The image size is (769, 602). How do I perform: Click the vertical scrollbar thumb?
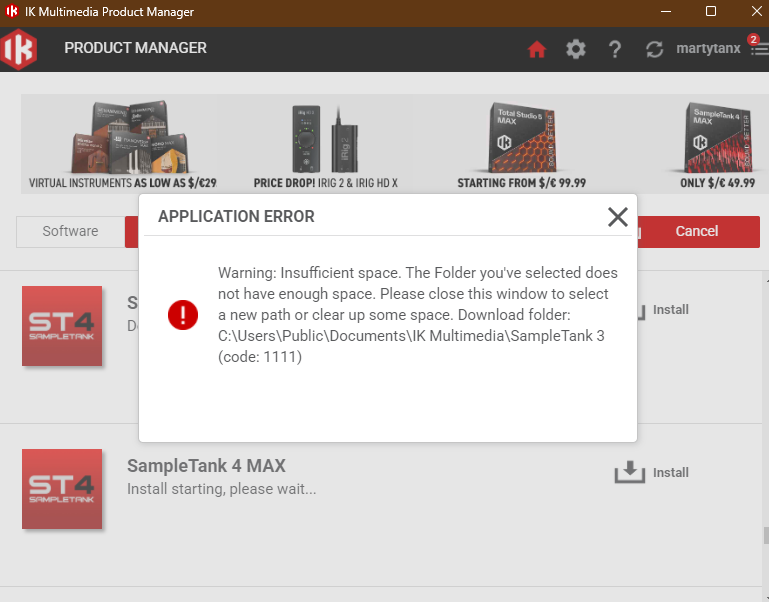tap(766, 535)
